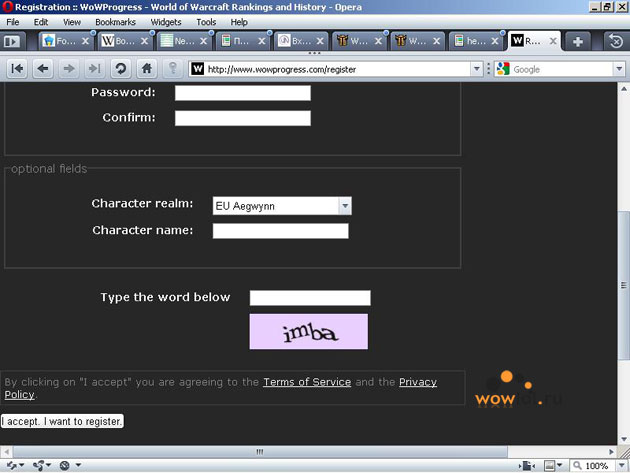
Task: Click the Google search engine icon
Action: [503, 69]
